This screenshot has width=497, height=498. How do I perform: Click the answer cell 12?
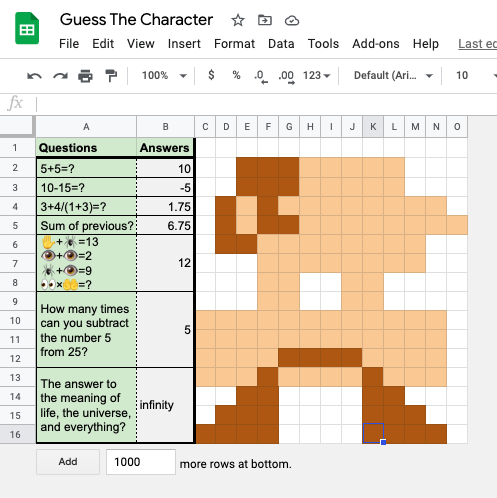[165, 263]
